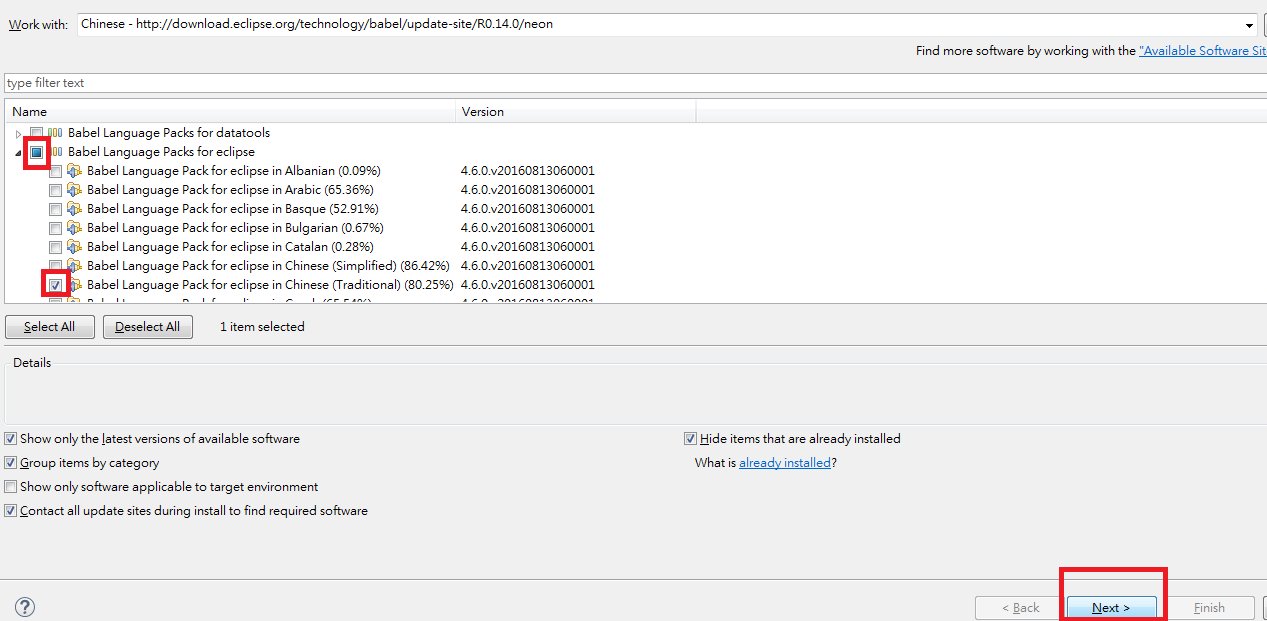Click the Chinese (Simplified) pack feature icon
The width and height of the screenshot is (1267, 621).
pyautogui.click(x=74, y=266)
